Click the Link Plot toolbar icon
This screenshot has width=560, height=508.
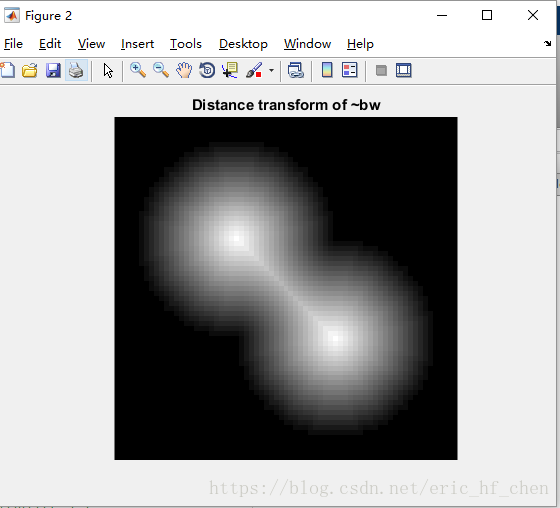pyautogui.click(x=296, y=70)
